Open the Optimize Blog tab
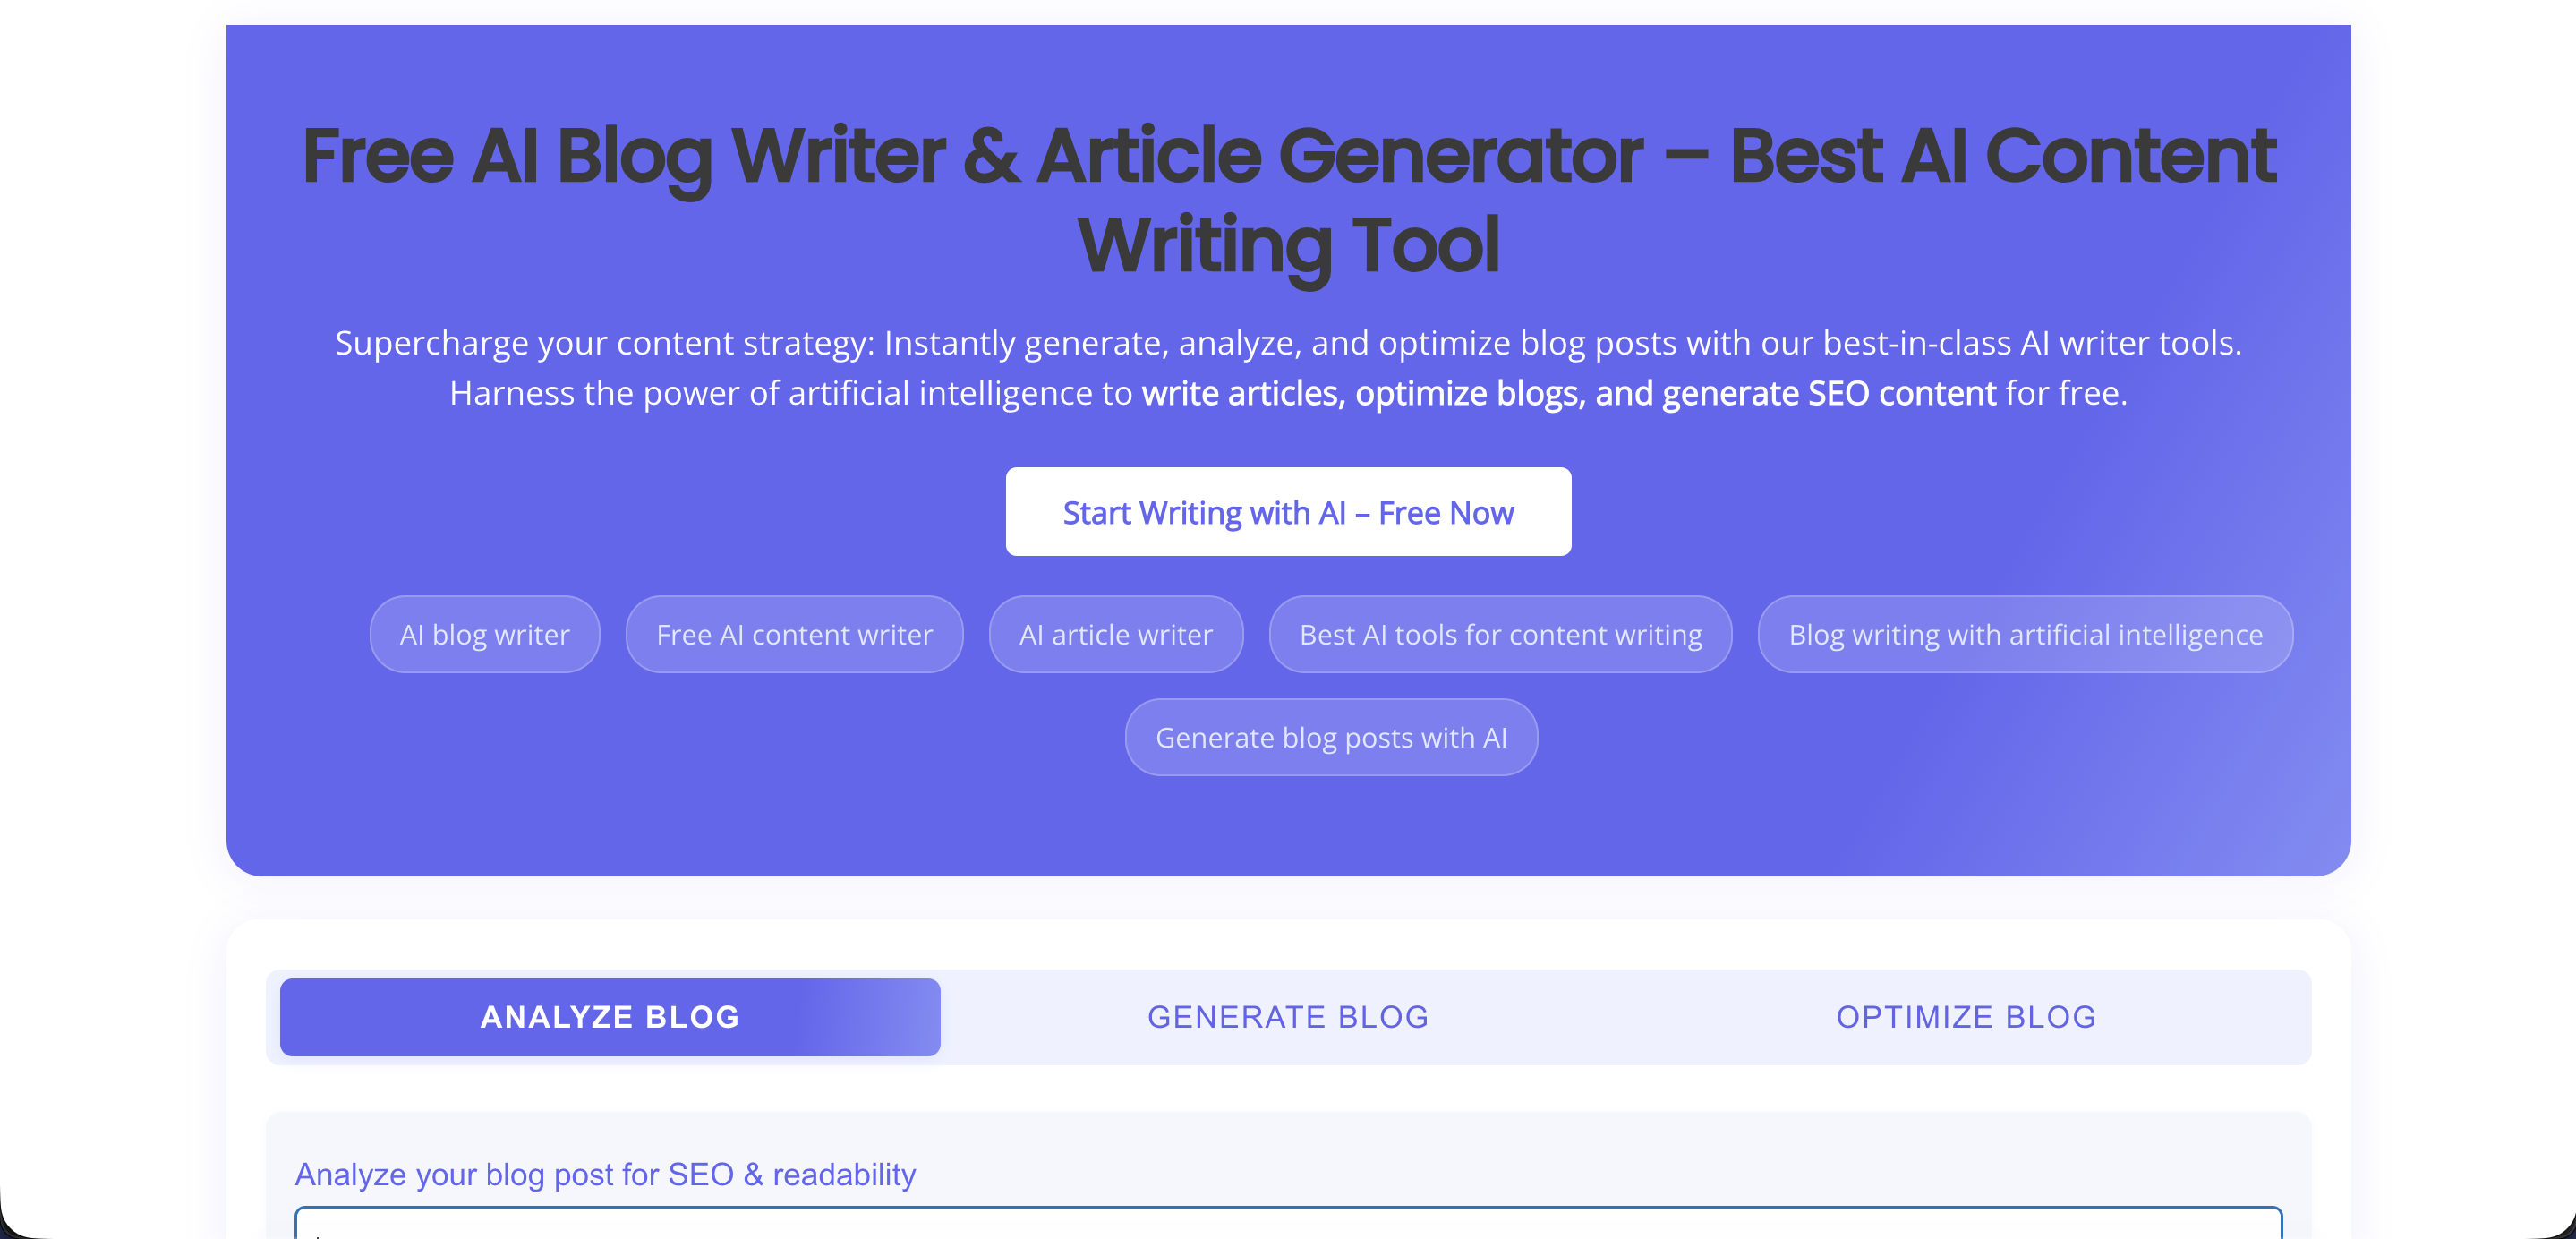The image size is (2576, 1239). (1966, 1017)
